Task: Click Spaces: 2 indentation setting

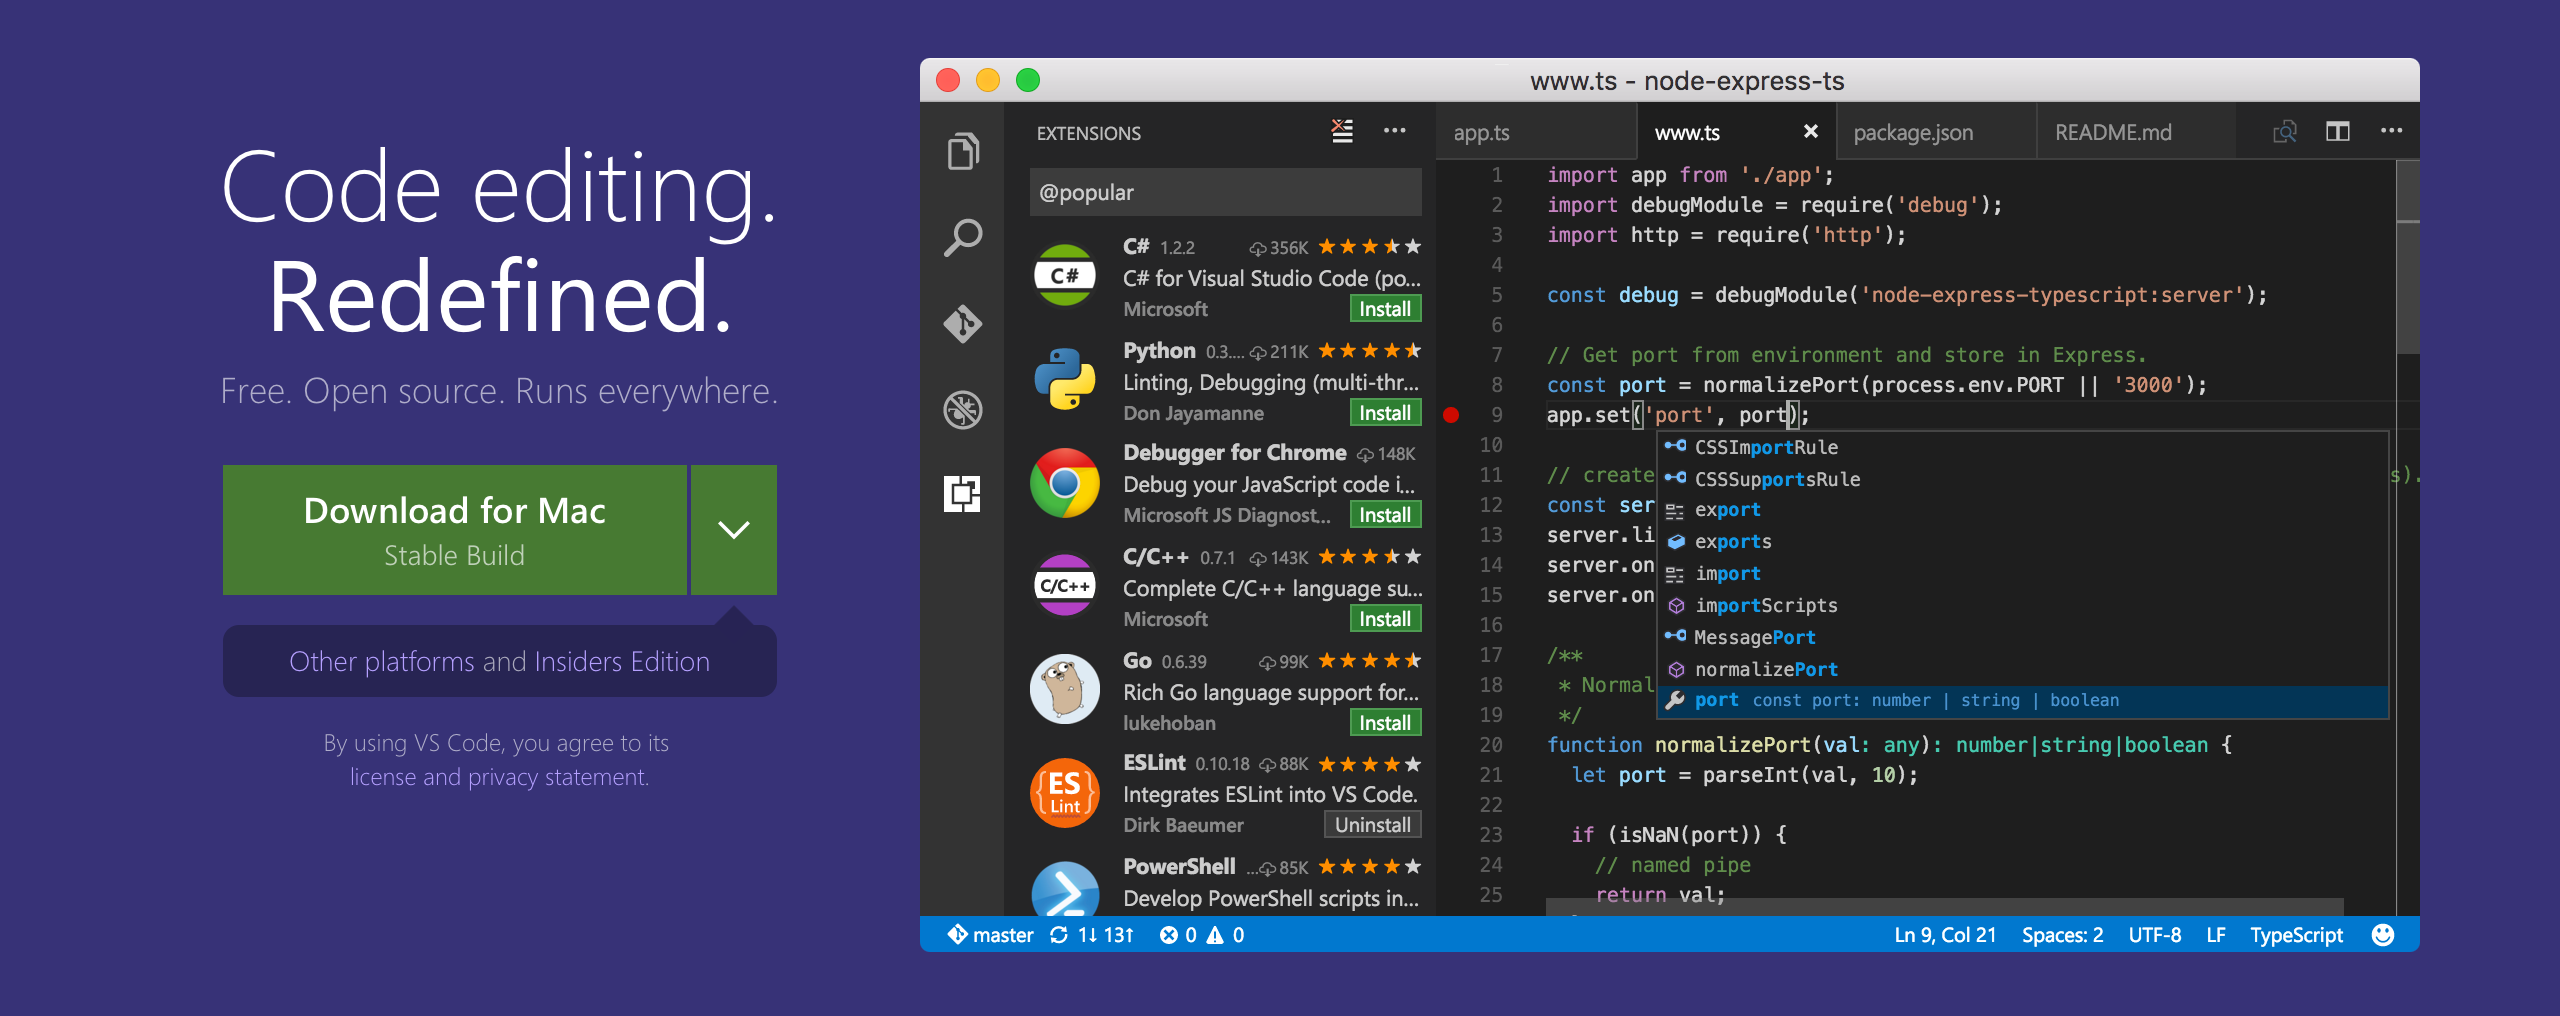Action: click(x=2062, y=935)
